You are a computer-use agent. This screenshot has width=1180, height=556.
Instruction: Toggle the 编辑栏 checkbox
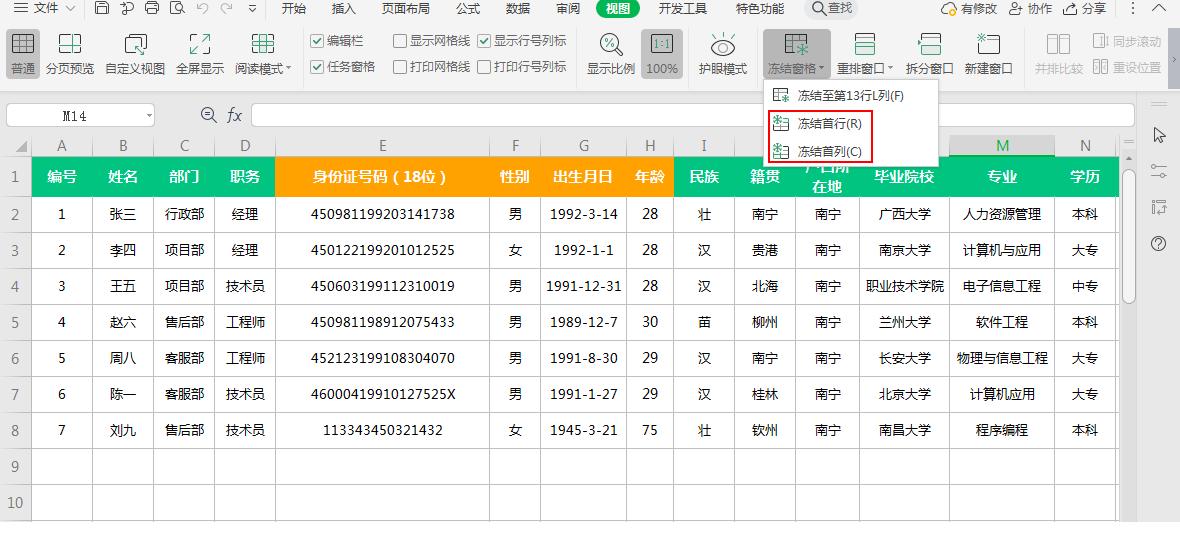tap(318, 41)
